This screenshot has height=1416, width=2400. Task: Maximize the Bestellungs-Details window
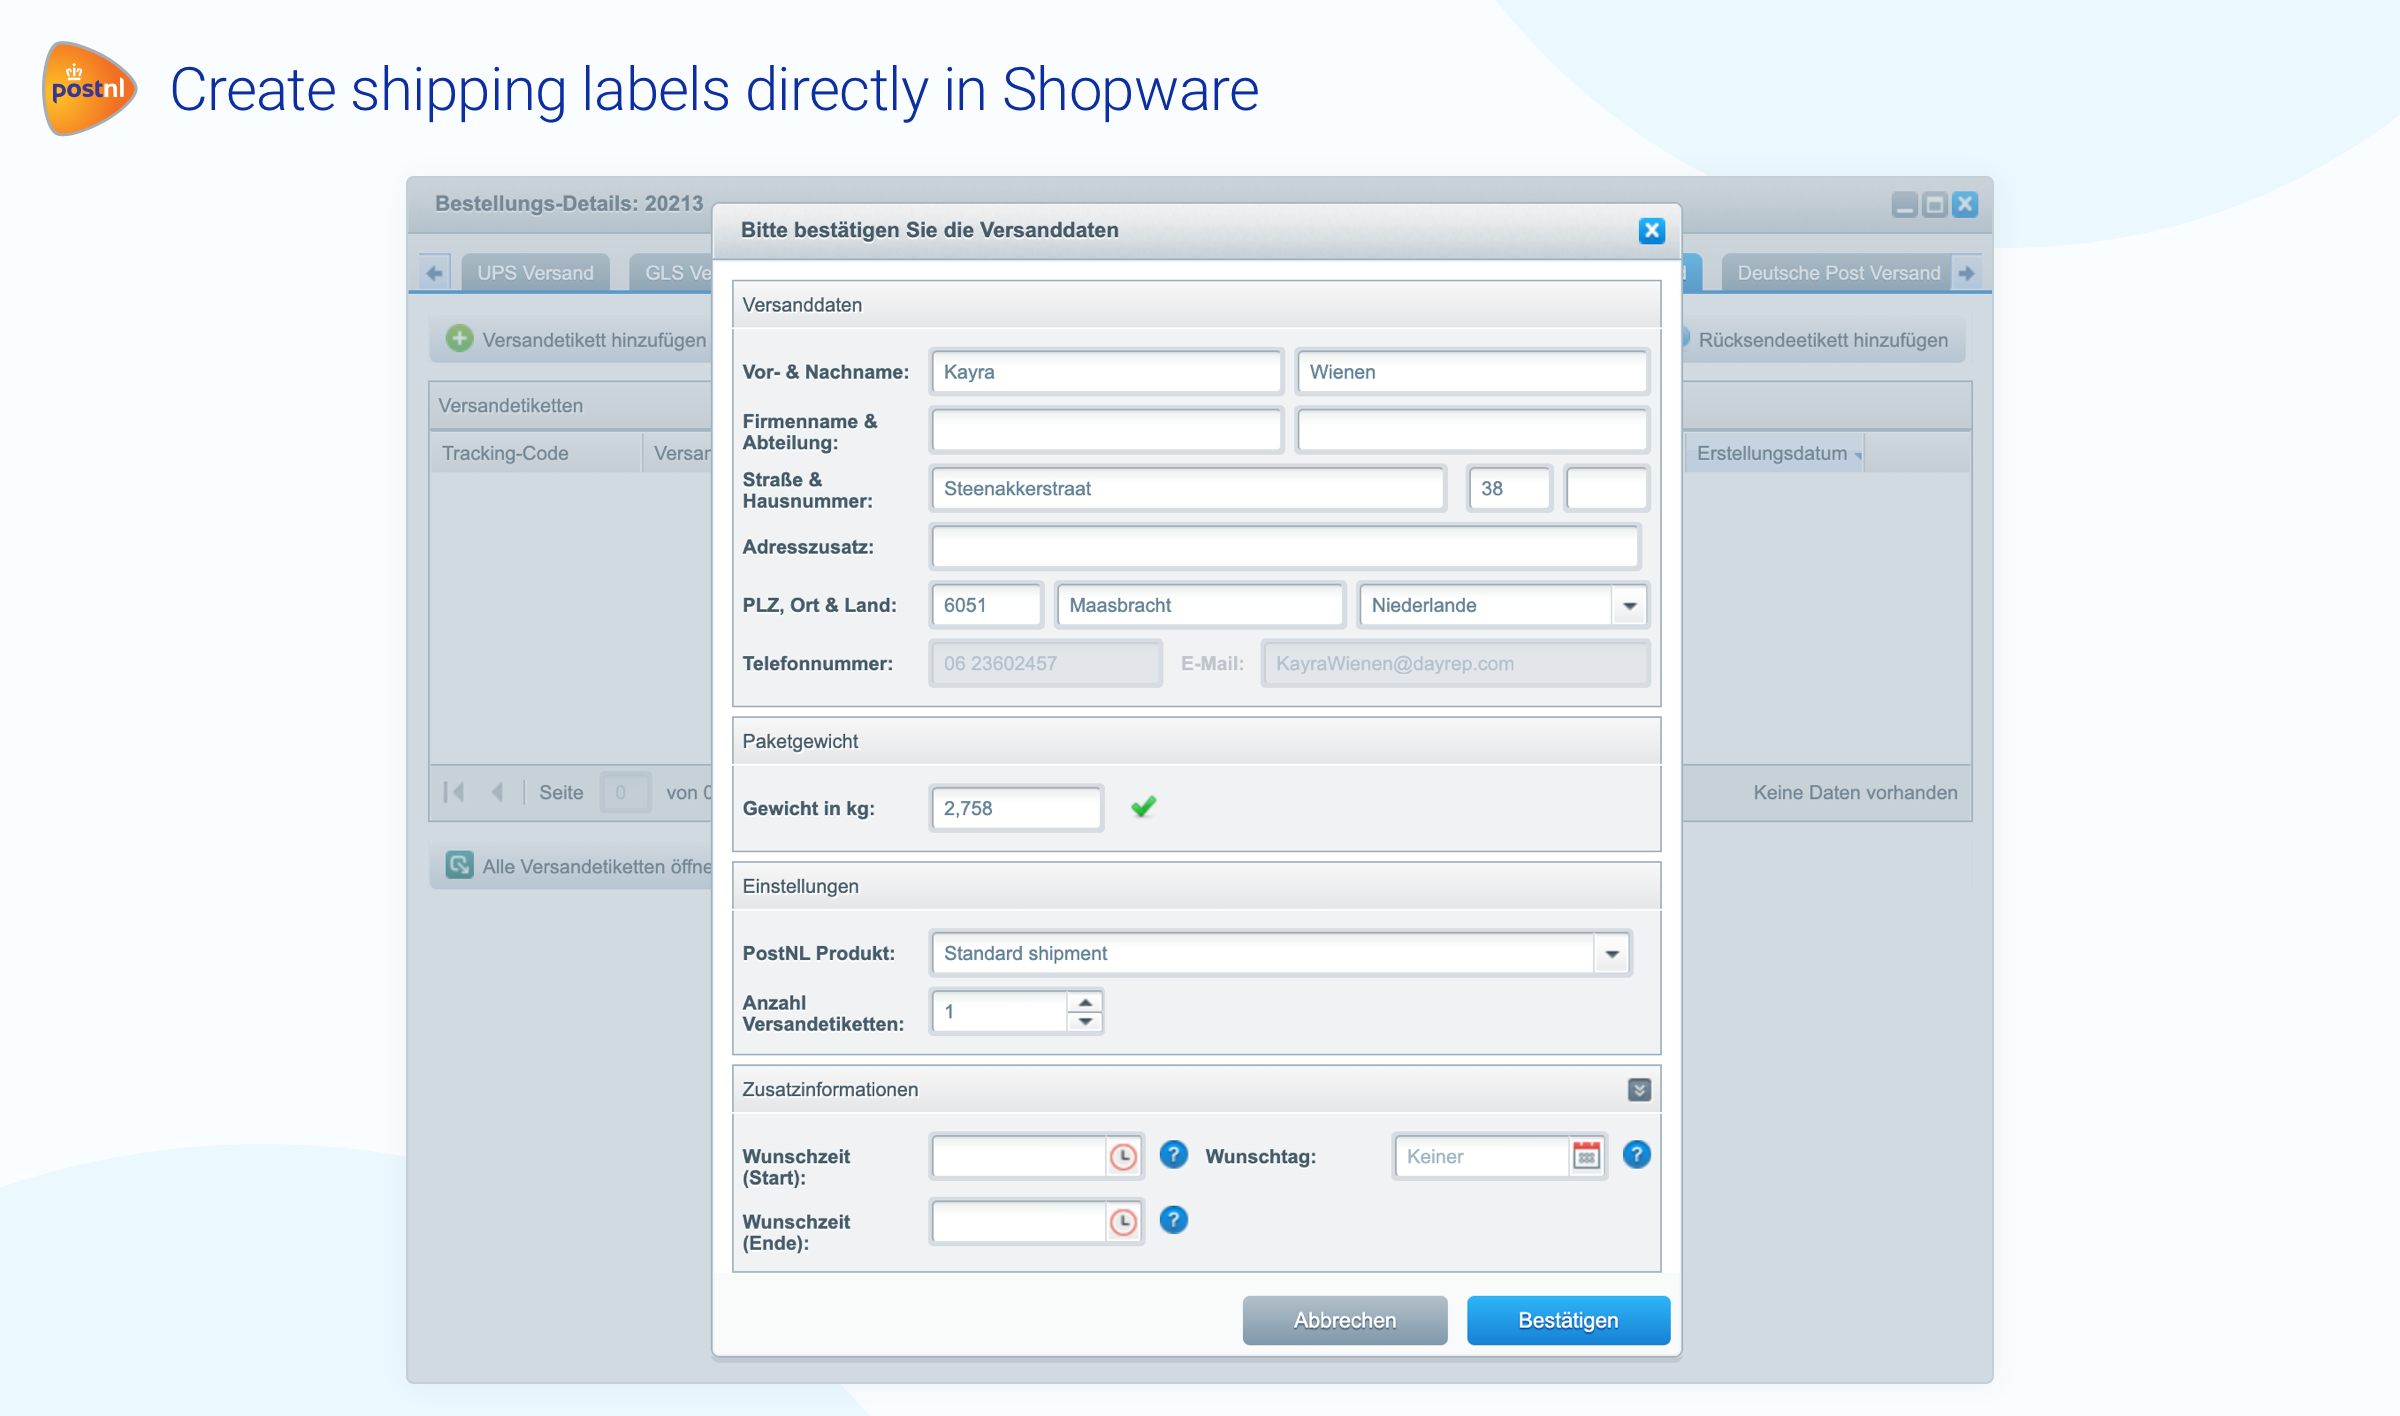tap(1934, 204)
